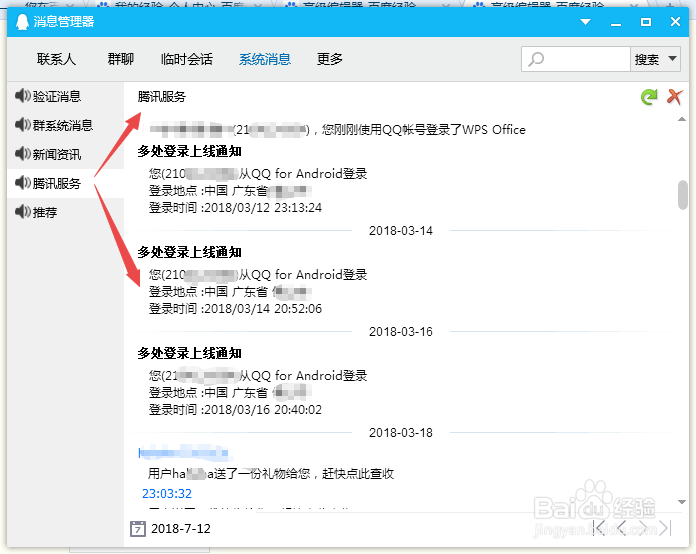Click the message list scroll up arrow
696x554 pixels.
(682, 119)
